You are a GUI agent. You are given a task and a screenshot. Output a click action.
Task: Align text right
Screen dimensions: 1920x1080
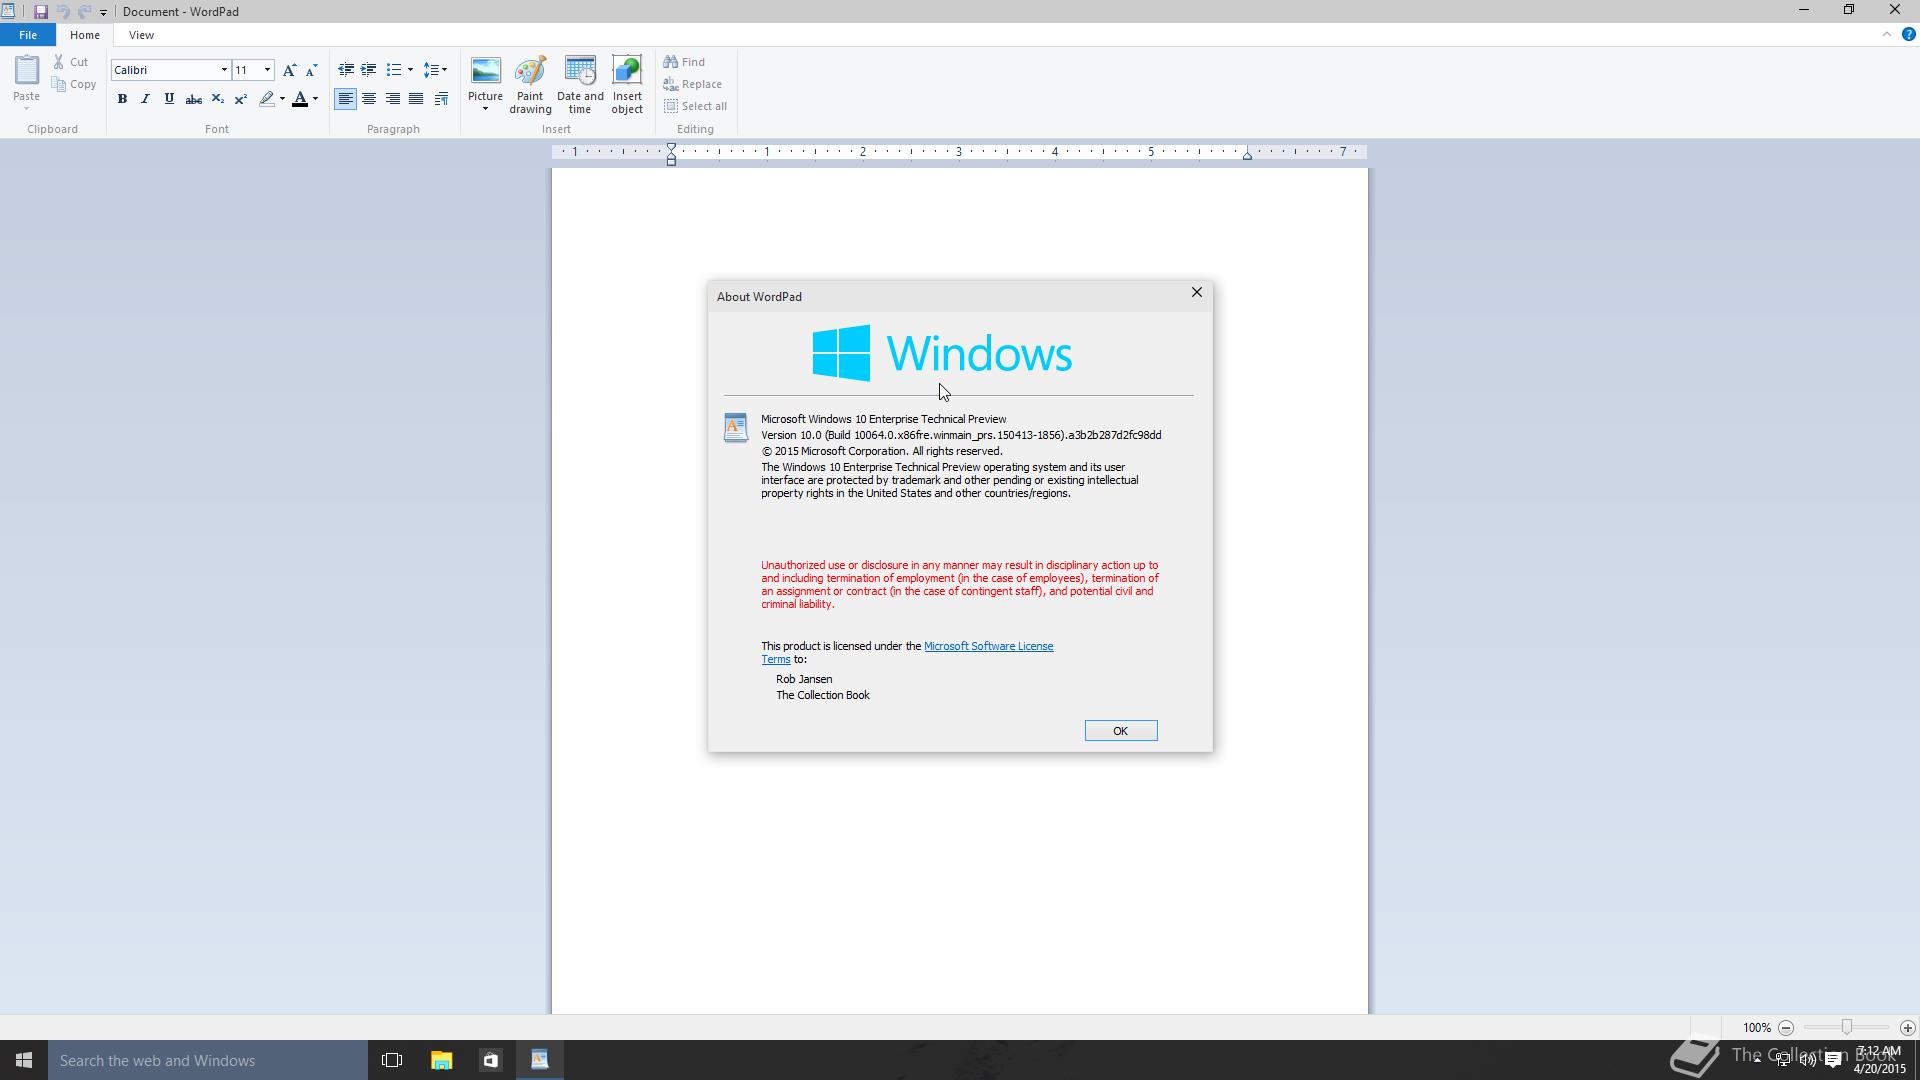coord(393,99)
